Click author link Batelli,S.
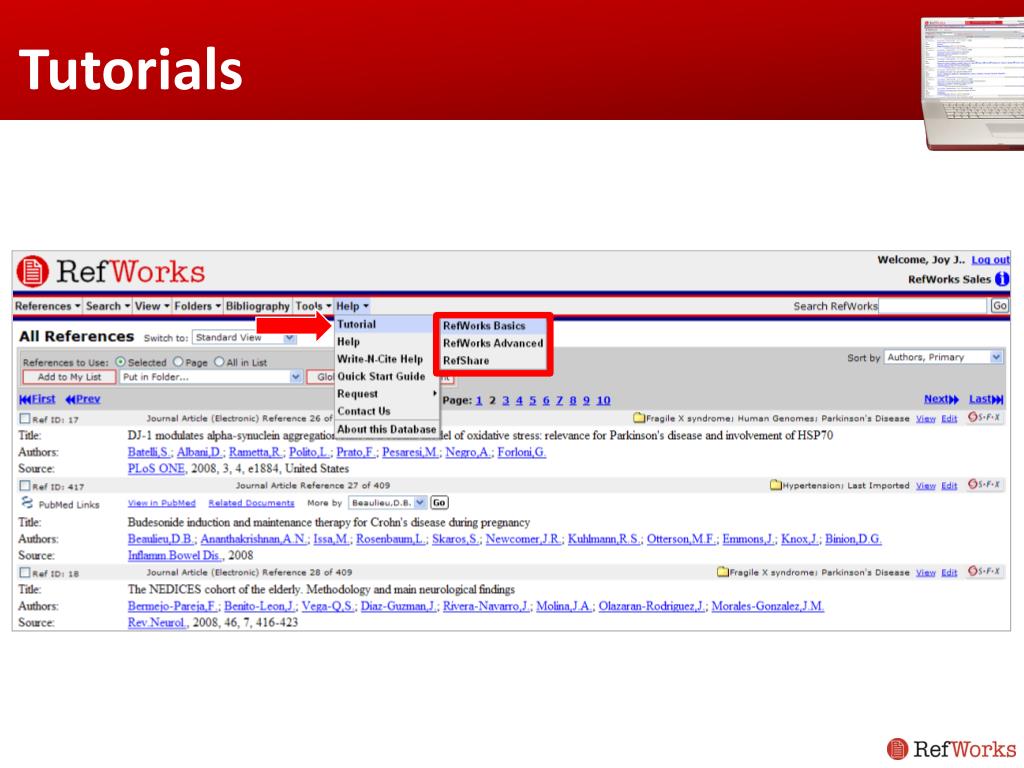The height and width of the screenshot is (768, 1024). click(150, 452)
